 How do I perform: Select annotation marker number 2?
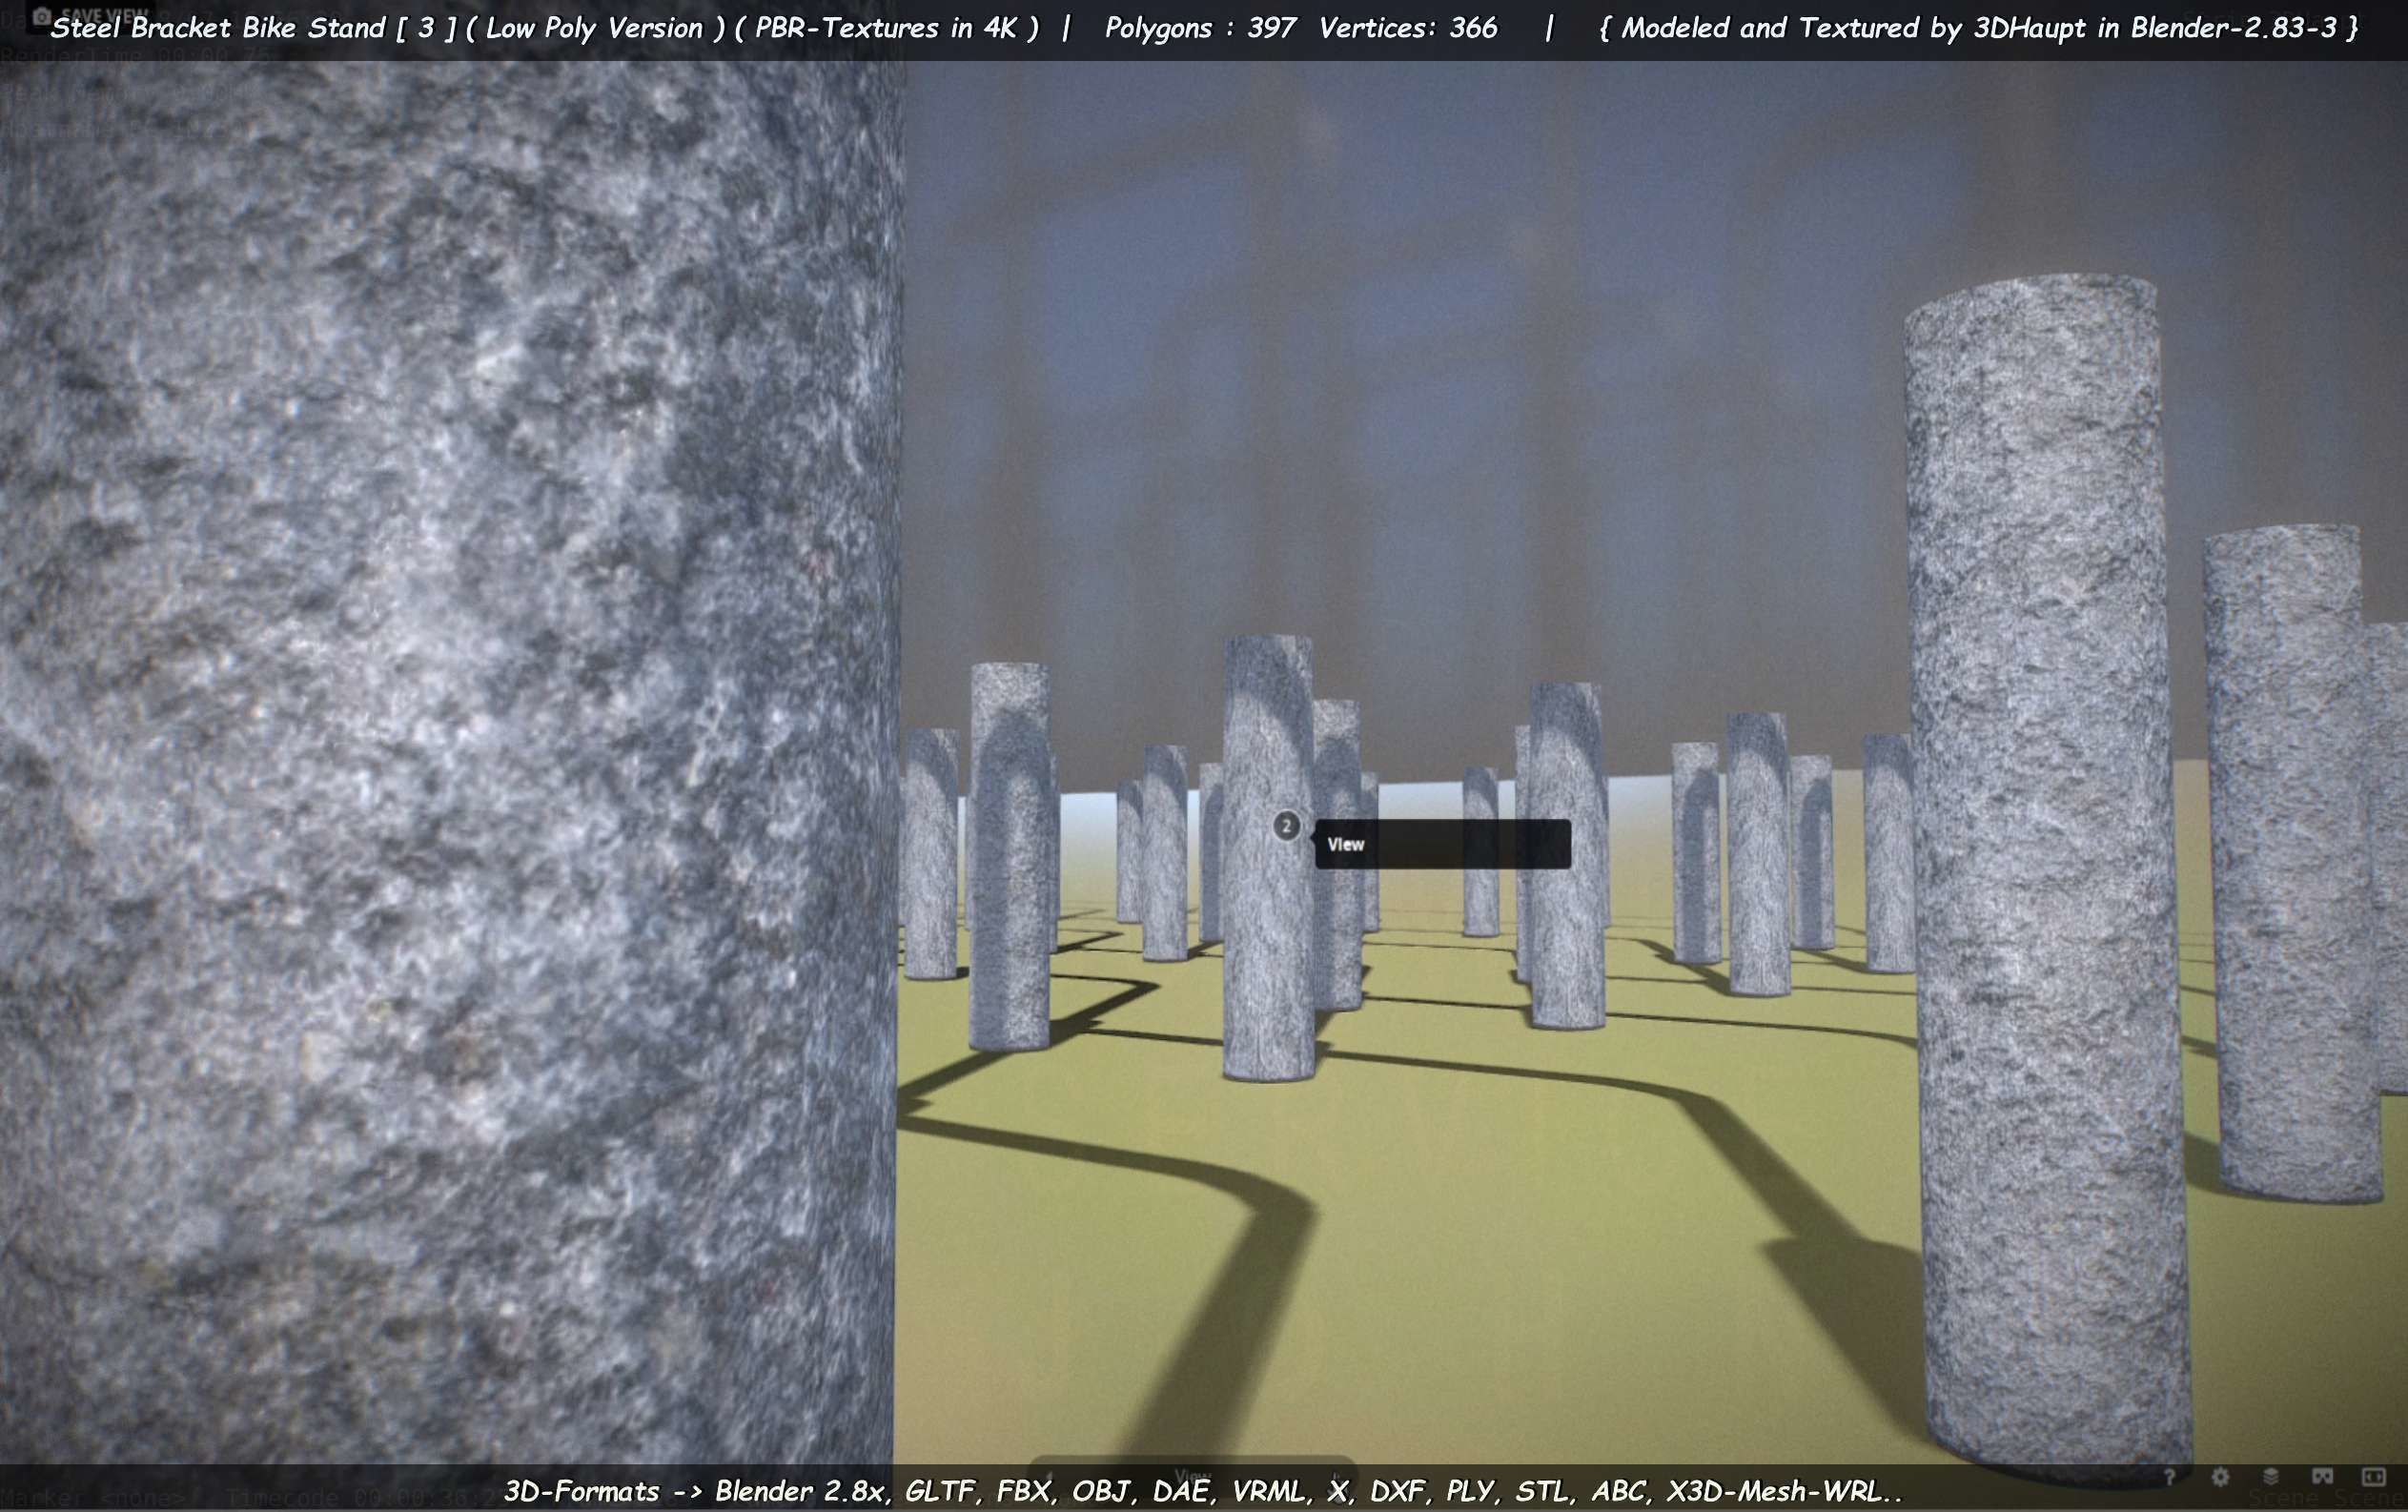pyautogui.click(x=1286, y=826)
